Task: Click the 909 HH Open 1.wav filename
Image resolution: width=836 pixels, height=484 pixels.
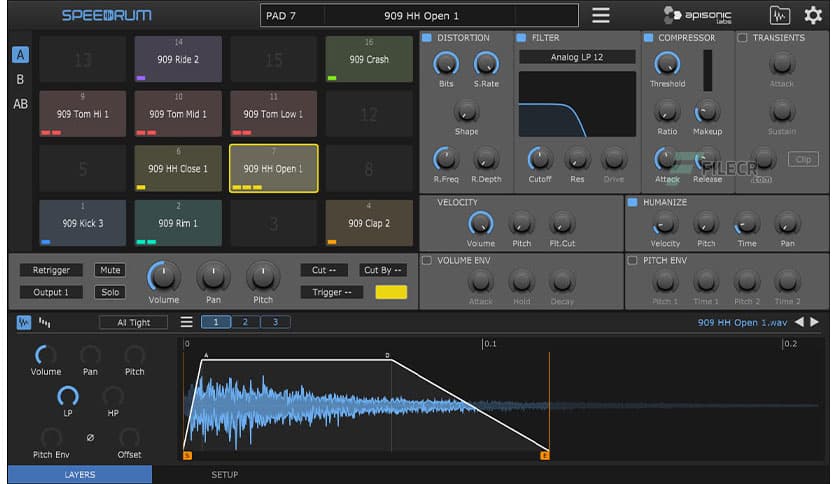Action: coord(742,322)
